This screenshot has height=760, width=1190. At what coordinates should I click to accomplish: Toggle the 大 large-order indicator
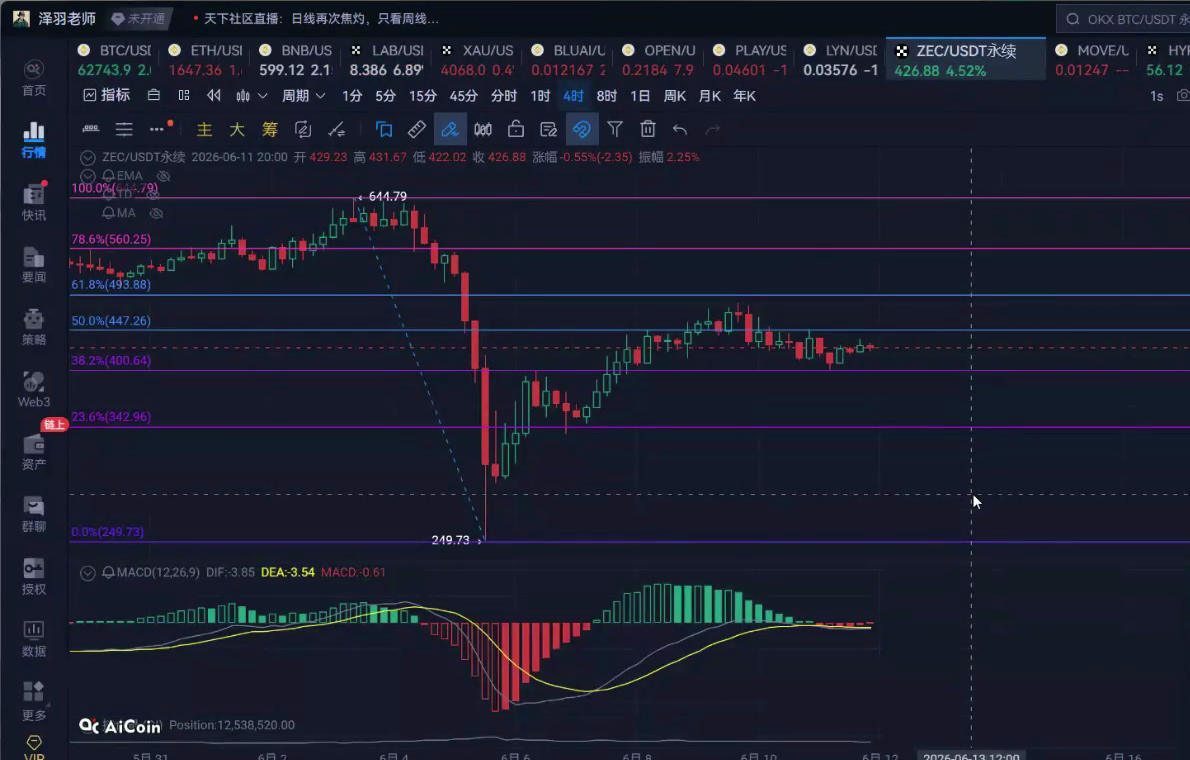click(x=237, y=129)
